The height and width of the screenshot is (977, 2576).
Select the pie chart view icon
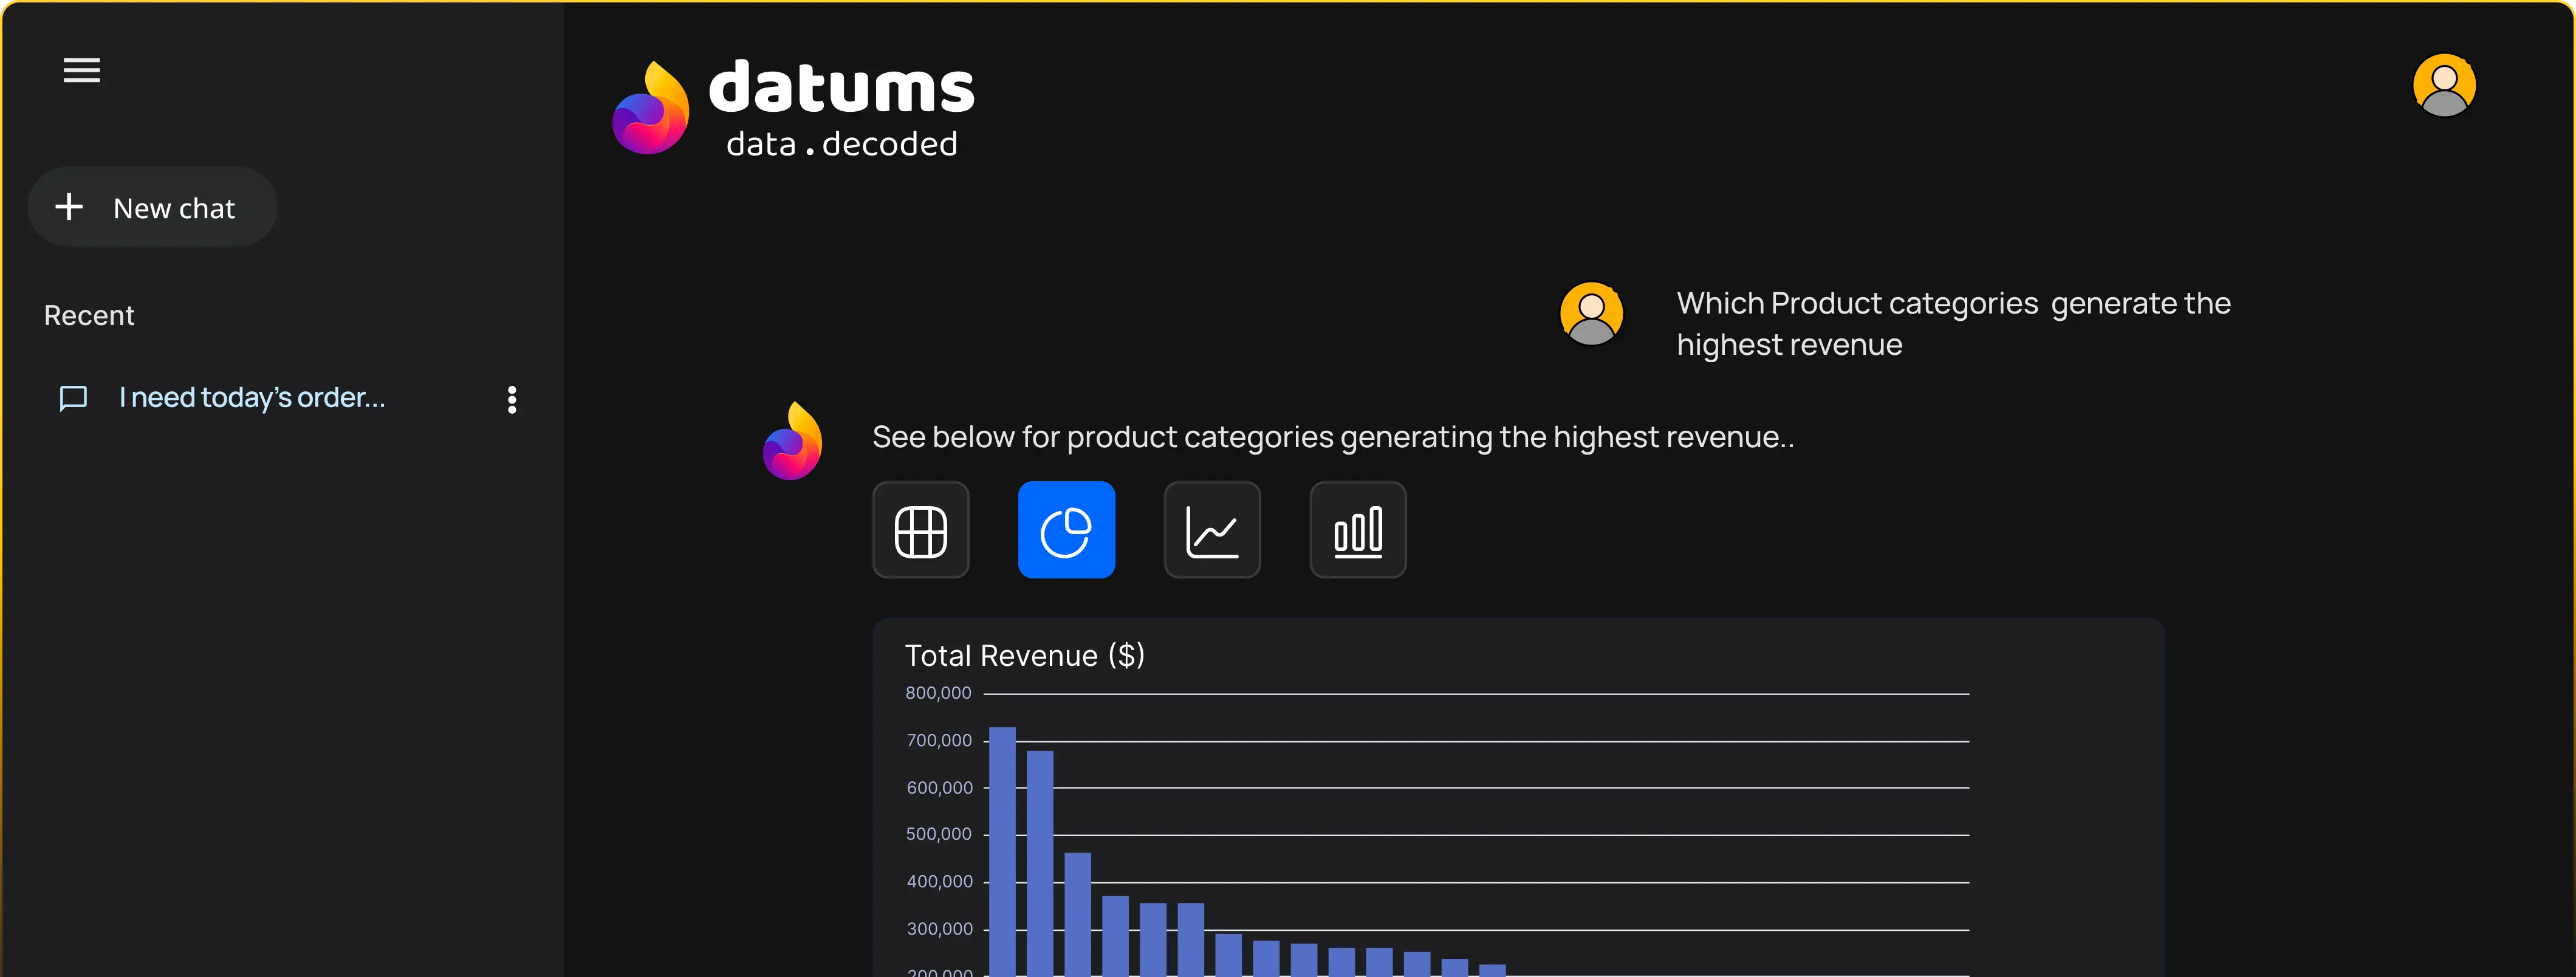(1066, 530)
